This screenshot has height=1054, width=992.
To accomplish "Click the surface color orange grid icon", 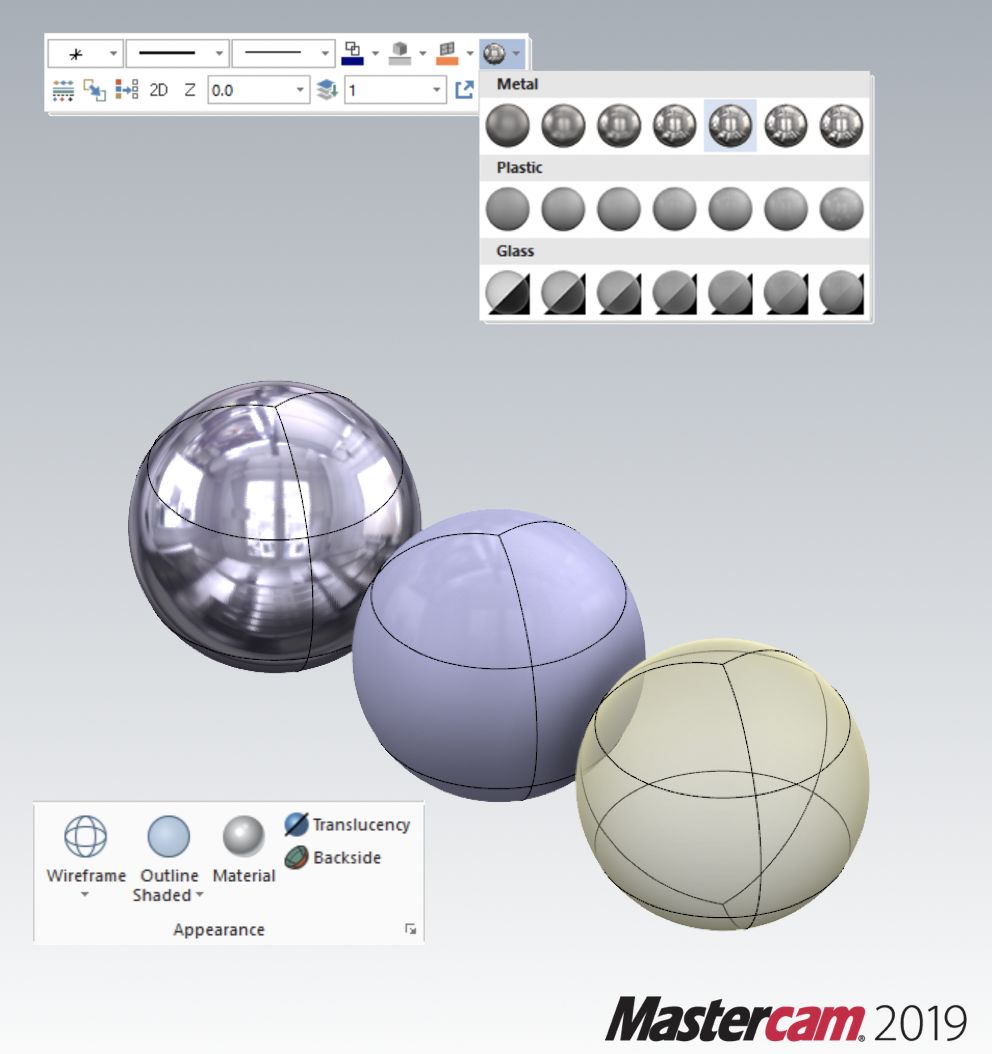I will [447, 52].
